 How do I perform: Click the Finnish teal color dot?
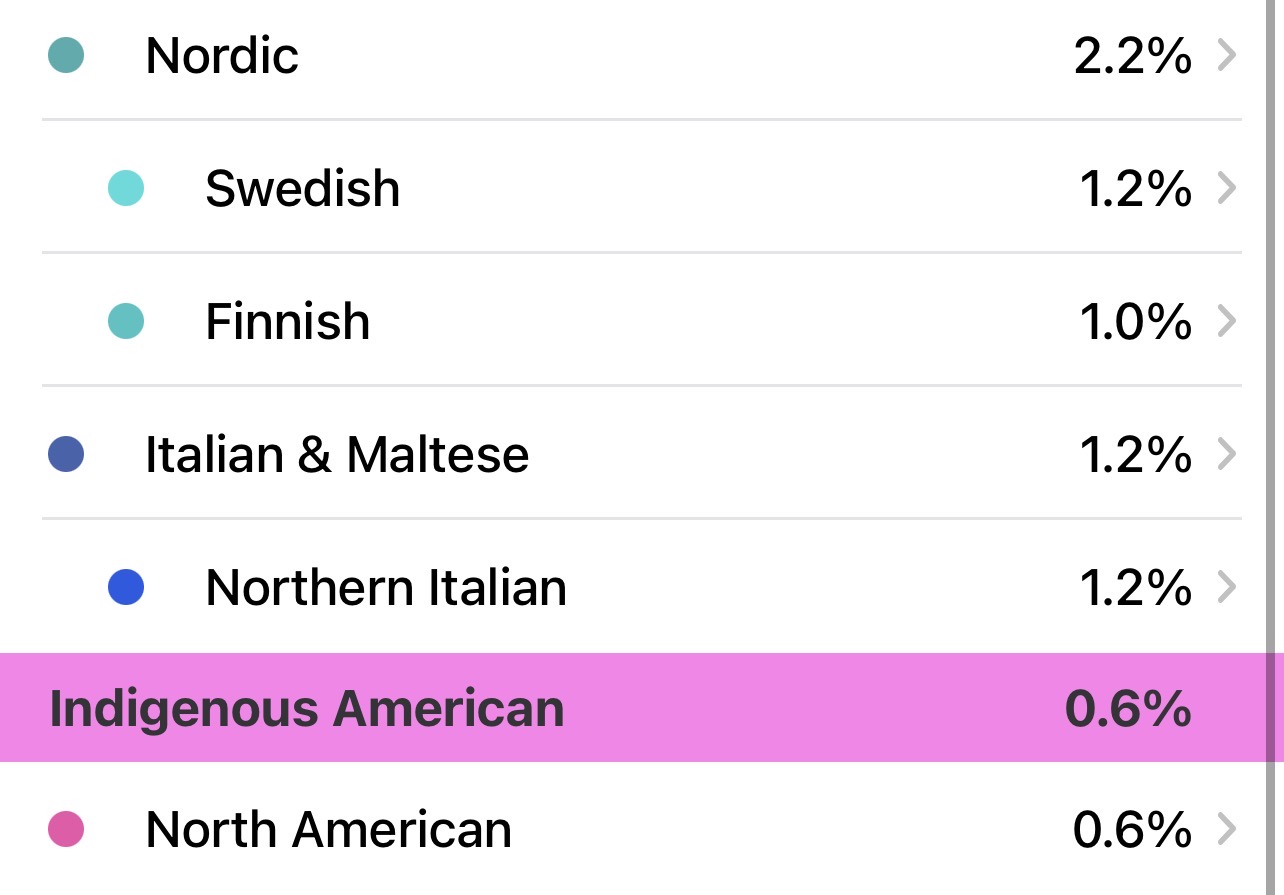click(x=126, y=321)
